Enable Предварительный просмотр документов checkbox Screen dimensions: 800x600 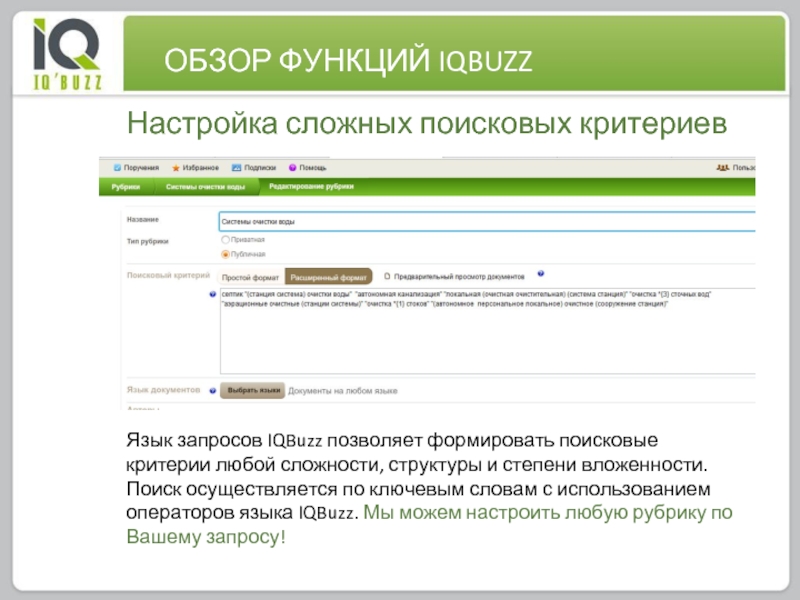click(387, 276)
